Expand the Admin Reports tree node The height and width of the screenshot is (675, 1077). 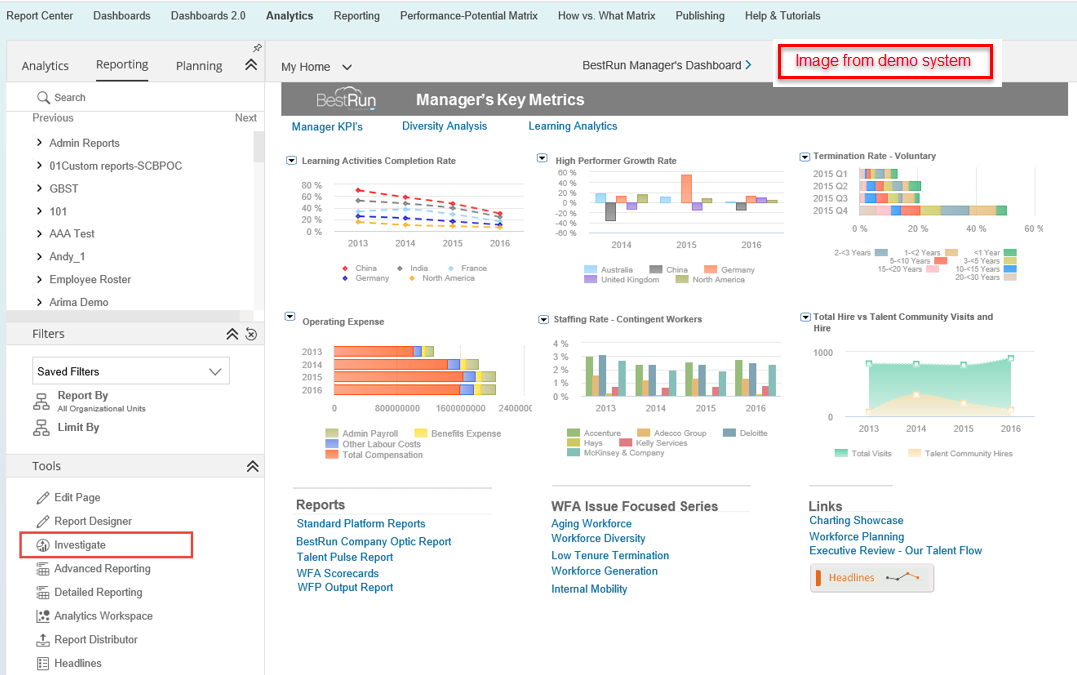(x=39, y=142)
